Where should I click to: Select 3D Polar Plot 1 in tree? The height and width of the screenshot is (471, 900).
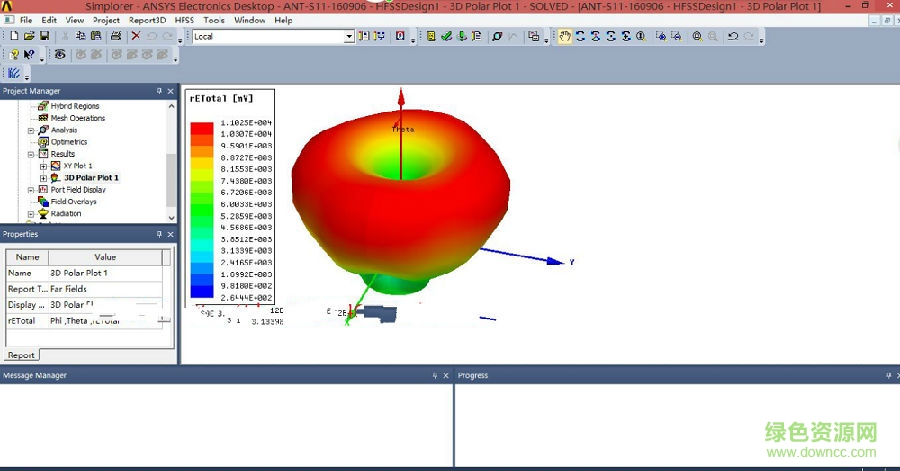pyautogui.click(x=91, y=178)
